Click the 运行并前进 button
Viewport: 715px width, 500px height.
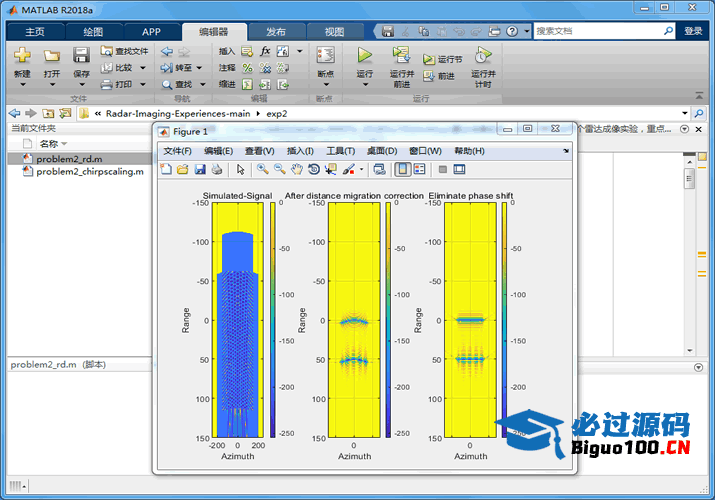(402, 67)
